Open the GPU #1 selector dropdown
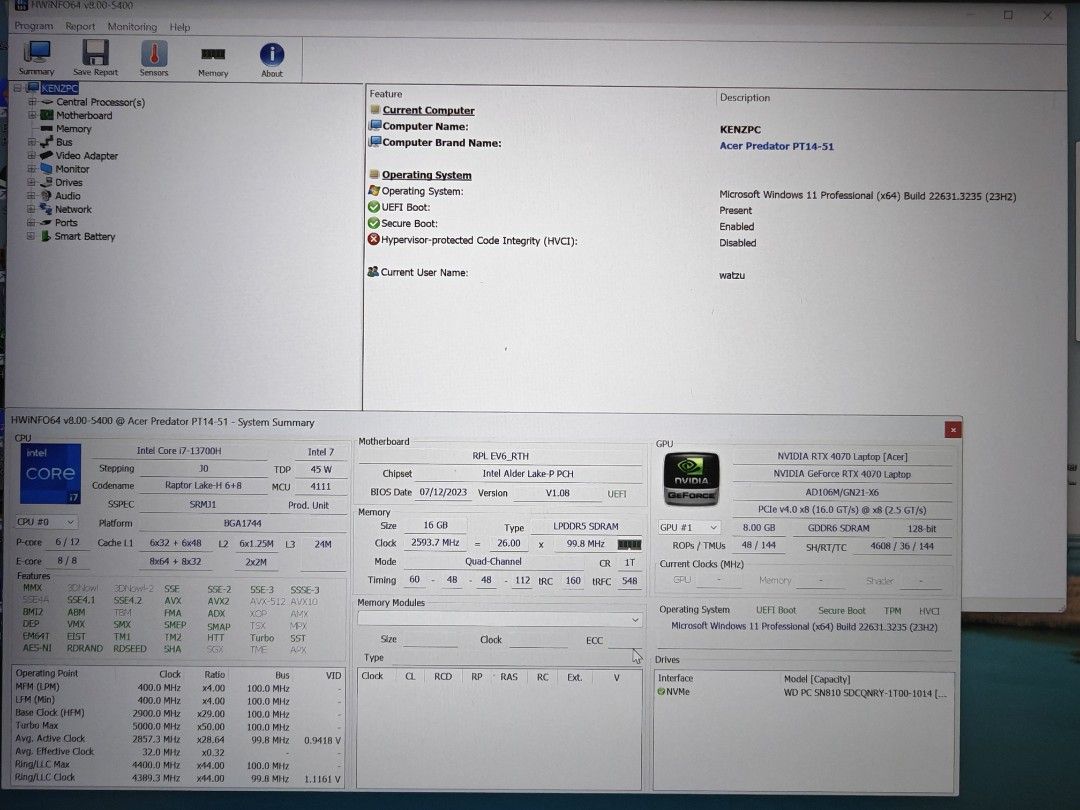1080x810 pixels. point(689,528)
